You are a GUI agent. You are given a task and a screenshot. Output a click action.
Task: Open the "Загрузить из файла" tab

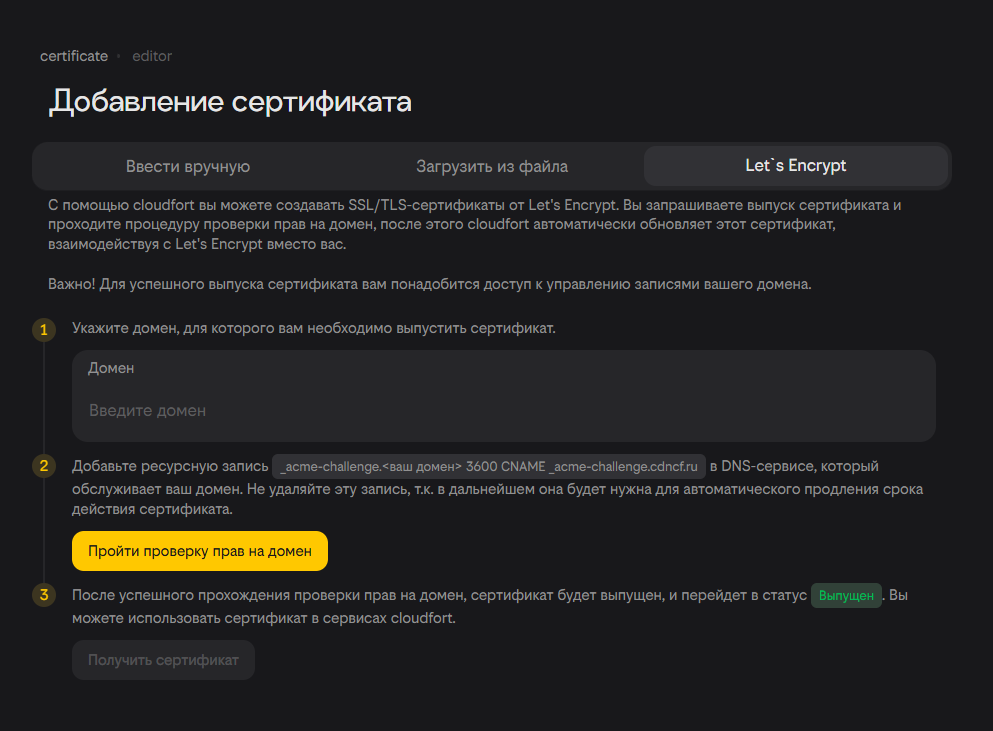point(492,166)
